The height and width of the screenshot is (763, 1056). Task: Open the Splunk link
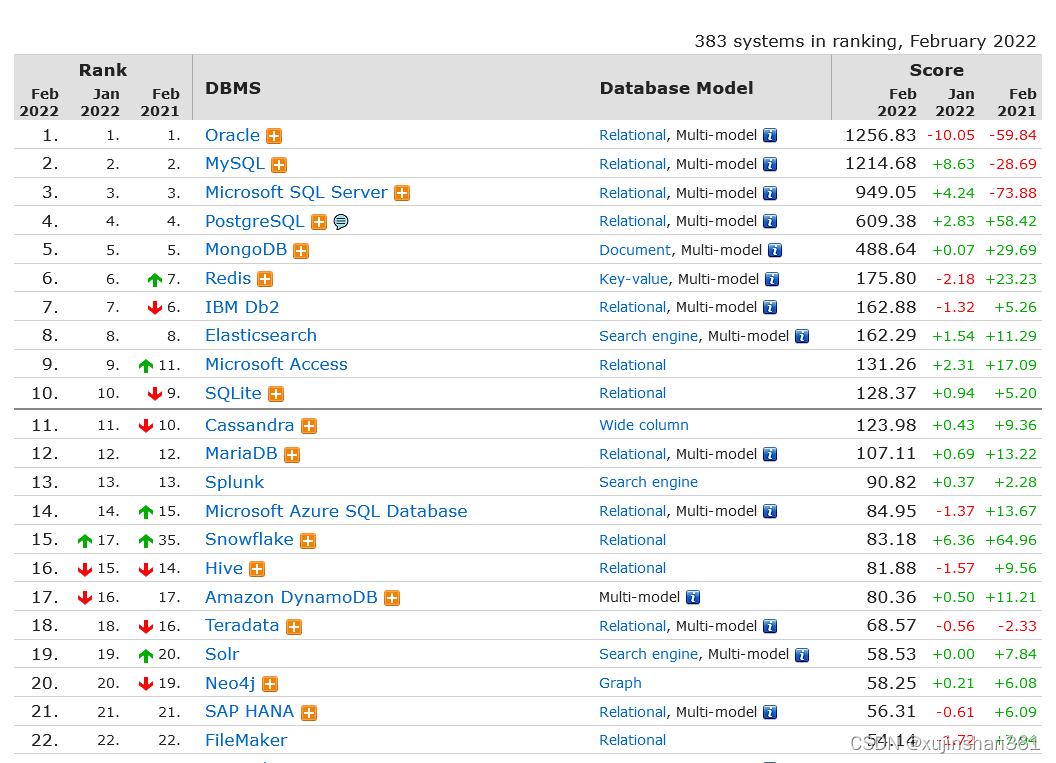click(234, 483)
